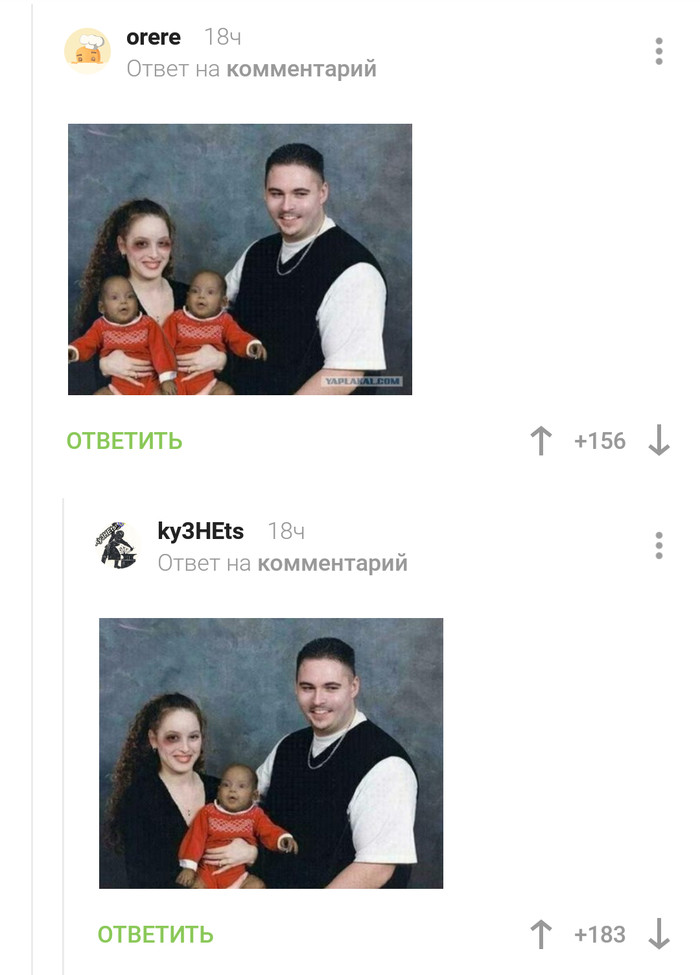The height and width of the screenshot is (975, 700).
Task: Go to the parent комментарий from the ky3HEts reply
Action: [333, 563]
